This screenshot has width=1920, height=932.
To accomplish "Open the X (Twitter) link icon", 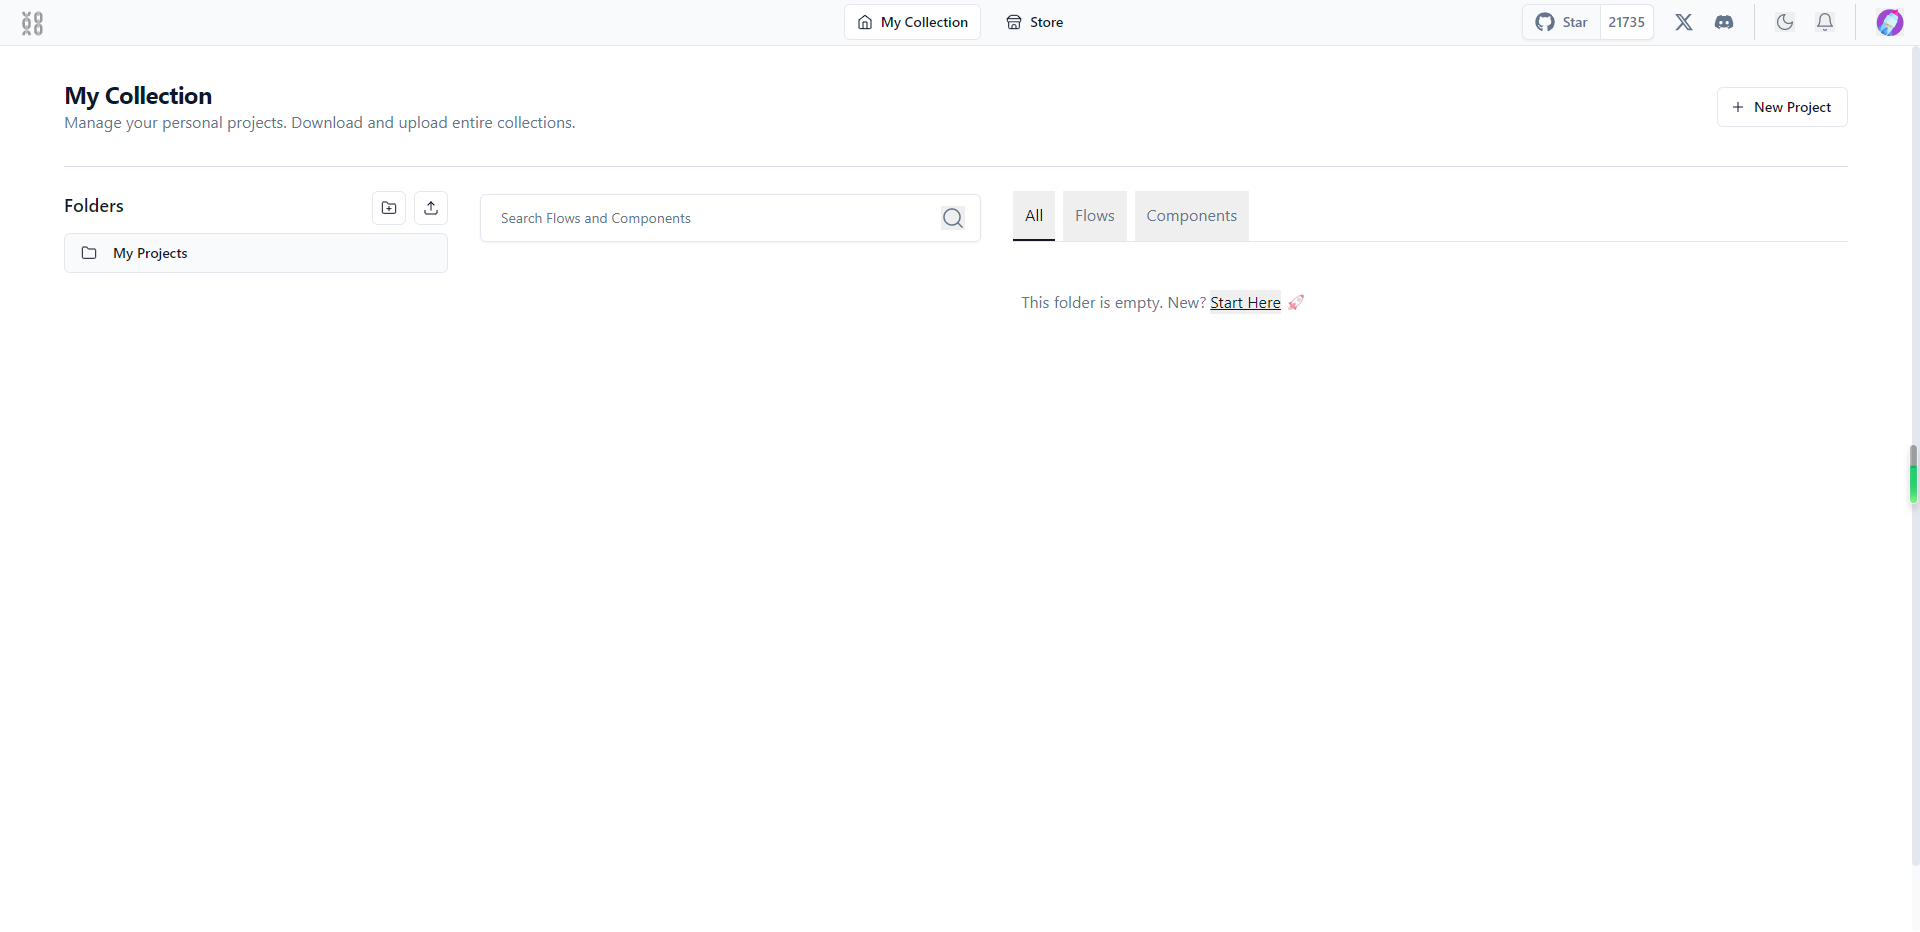I will tap(1684, 22).
